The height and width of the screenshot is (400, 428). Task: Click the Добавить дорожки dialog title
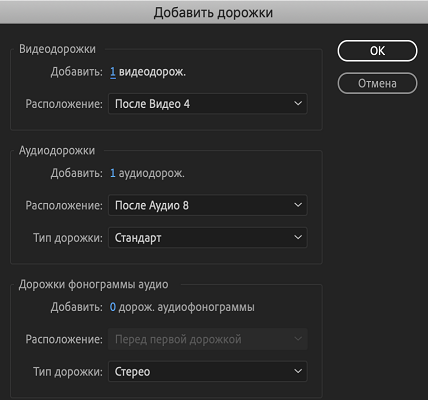[213, 13]
